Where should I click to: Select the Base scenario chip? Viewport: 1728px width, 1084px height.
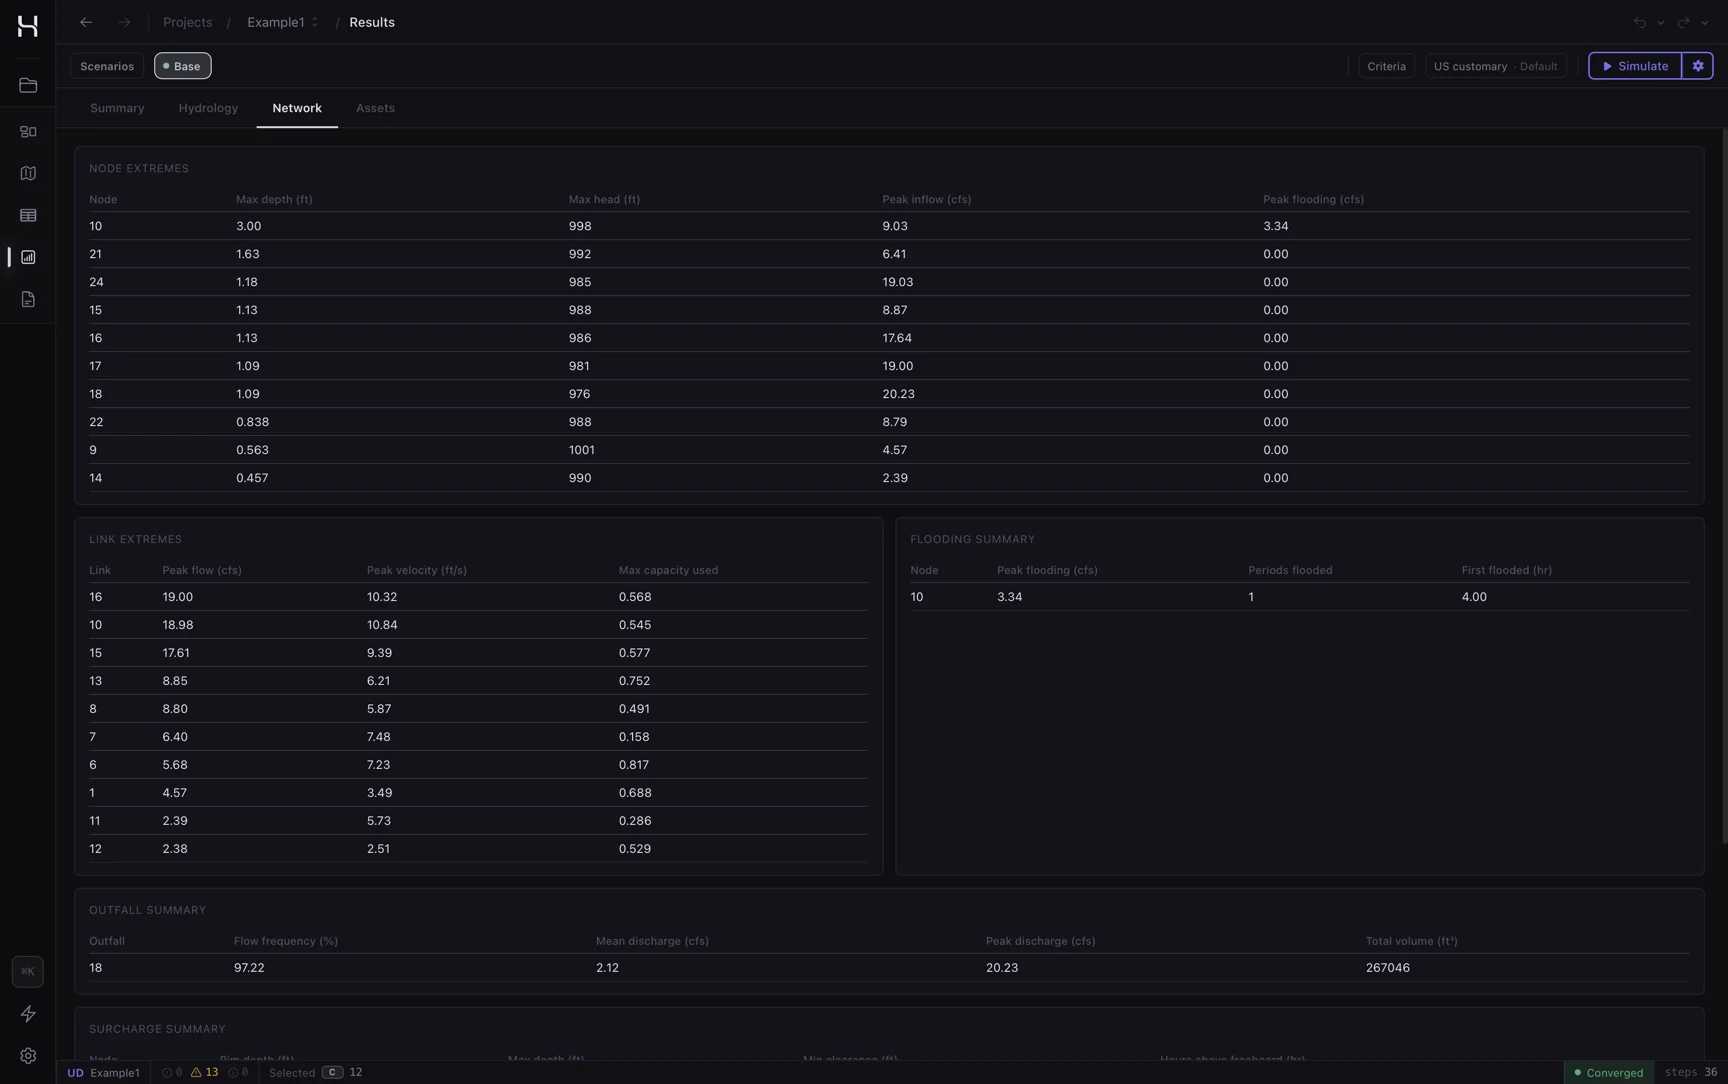tap(183, 66)
